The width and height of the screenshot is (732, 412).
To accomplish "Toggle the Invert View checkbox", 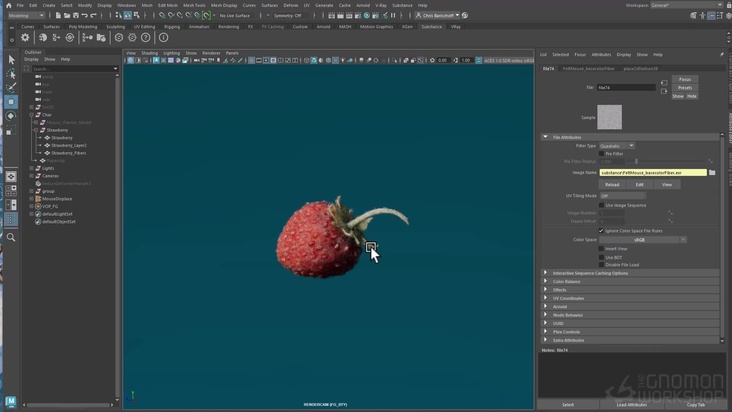I will click(601, 249).
